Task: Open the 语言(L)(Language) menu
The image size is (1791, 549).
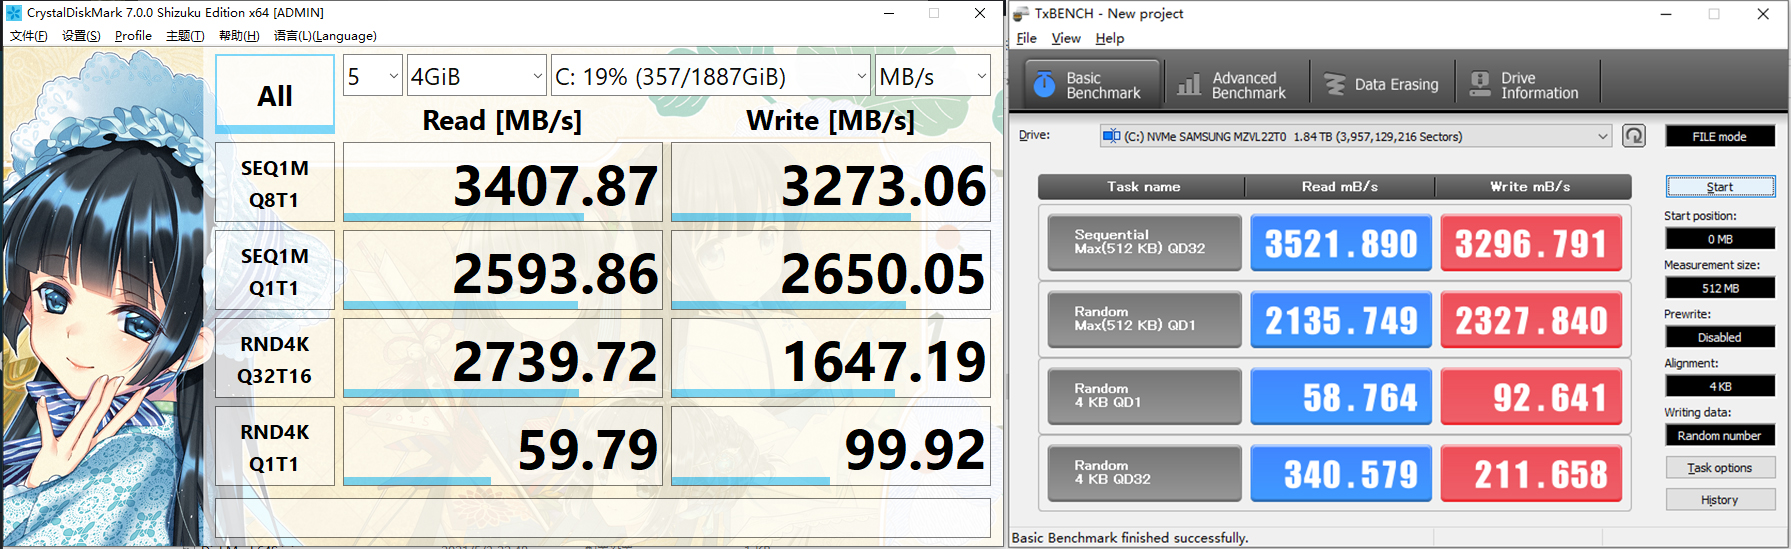Action: tap(325, 36)
